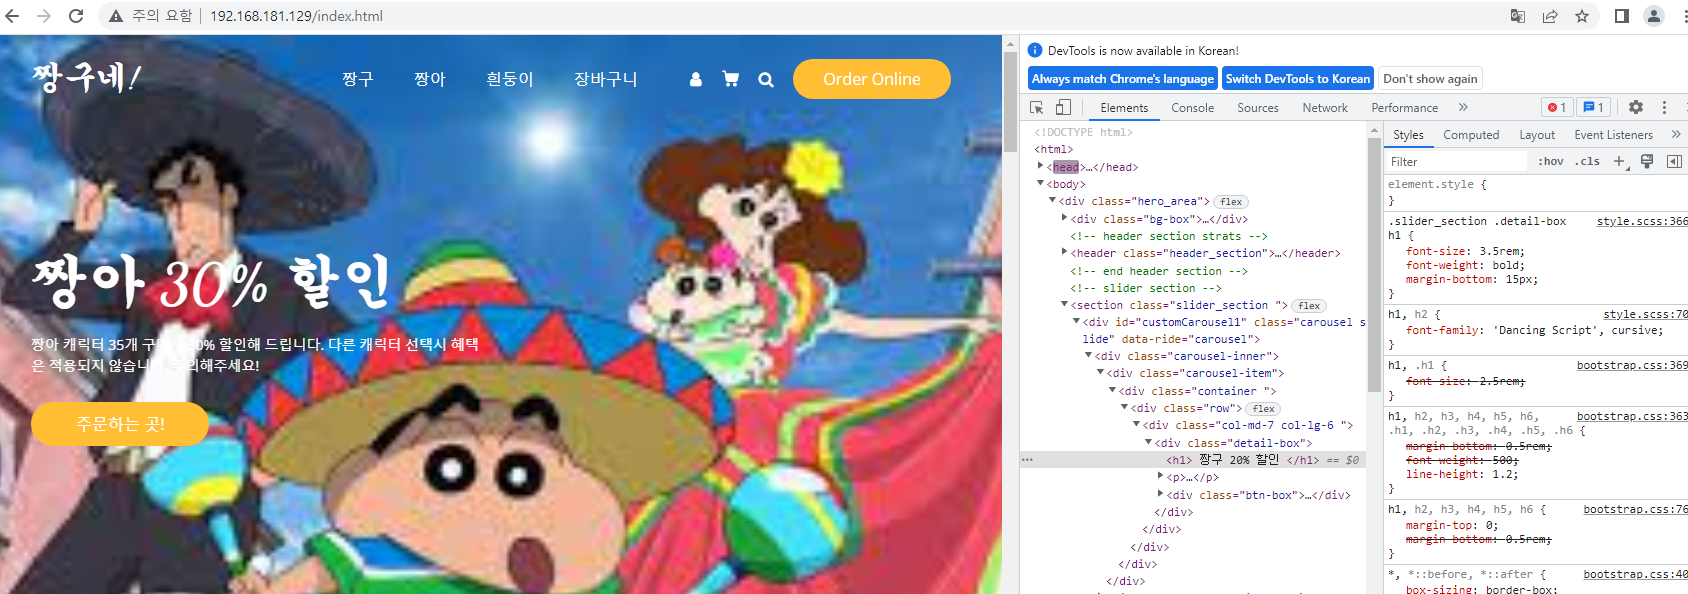This screenshot has height=594, width=1688.
Task: Toggle the :hov element state button
Action: [x=1551, y=161]
